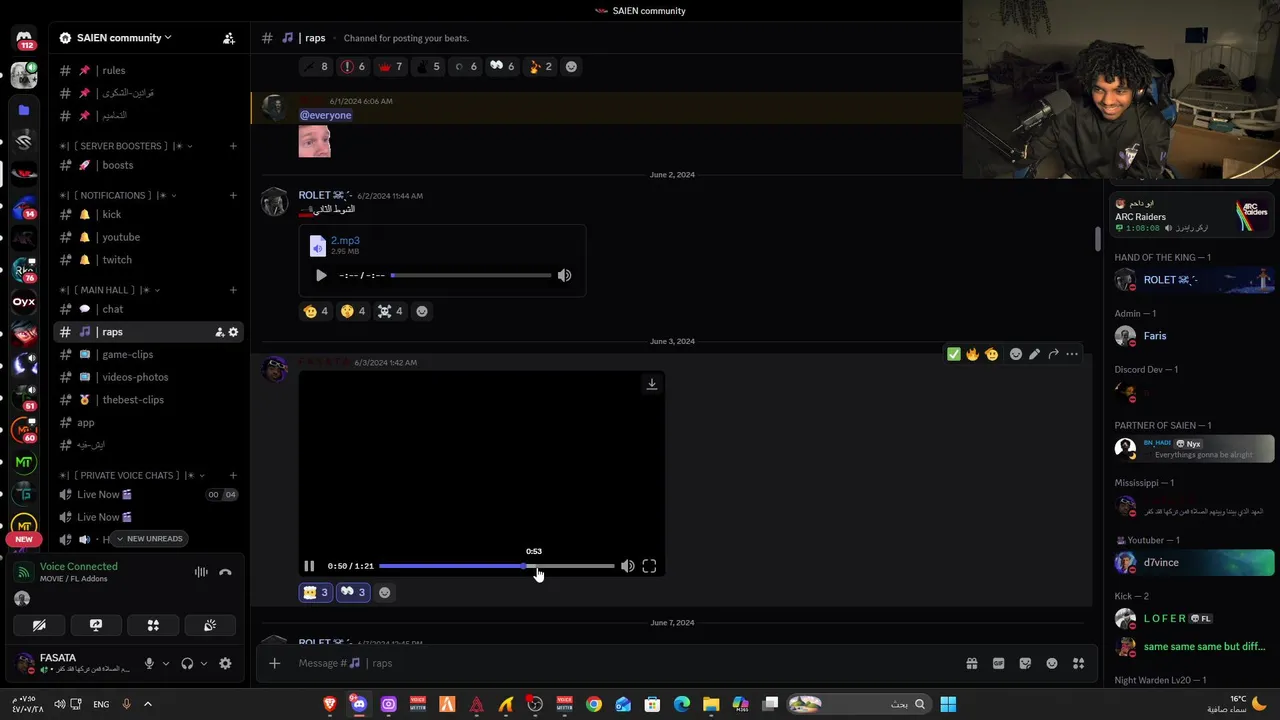The height and width of the screenshot is (720, 1280).
Task: Seek in the 2.mp3 audio bar
Action: tap(471, 275)
